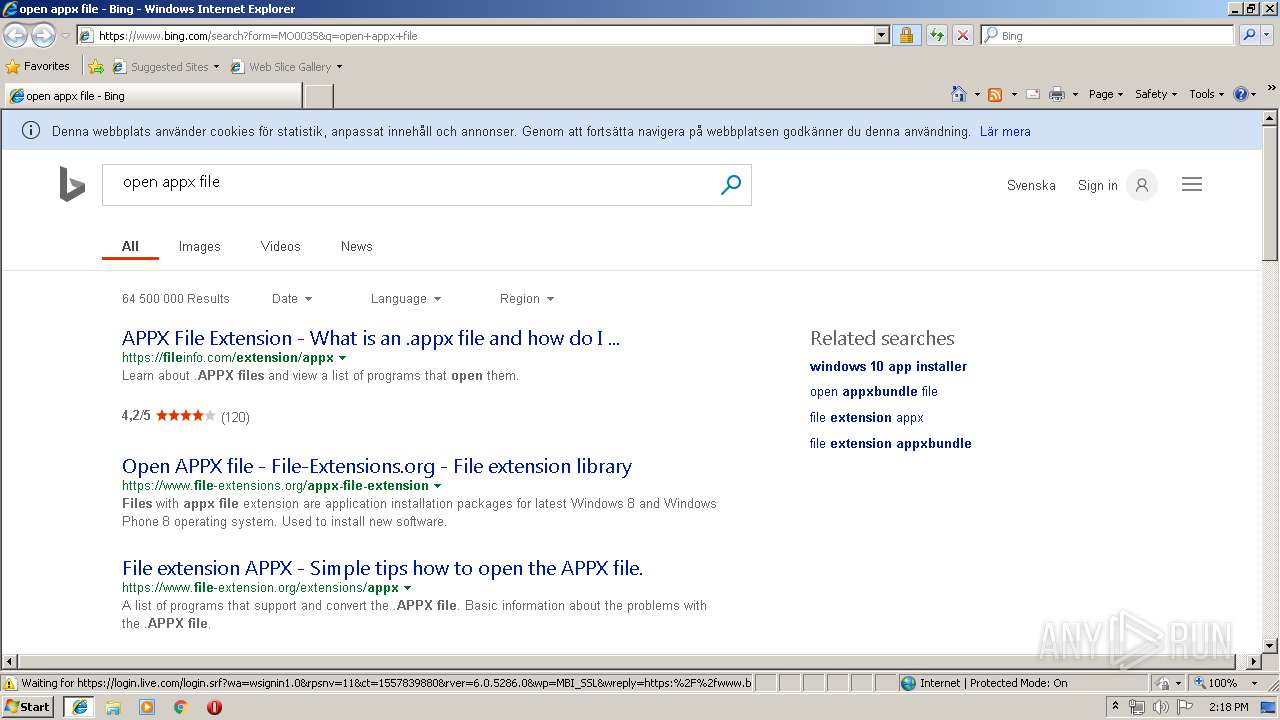Click the clock showing 2:18 PM
This screenshot has width=1280, height=720.
click(x=1228, y=707)
